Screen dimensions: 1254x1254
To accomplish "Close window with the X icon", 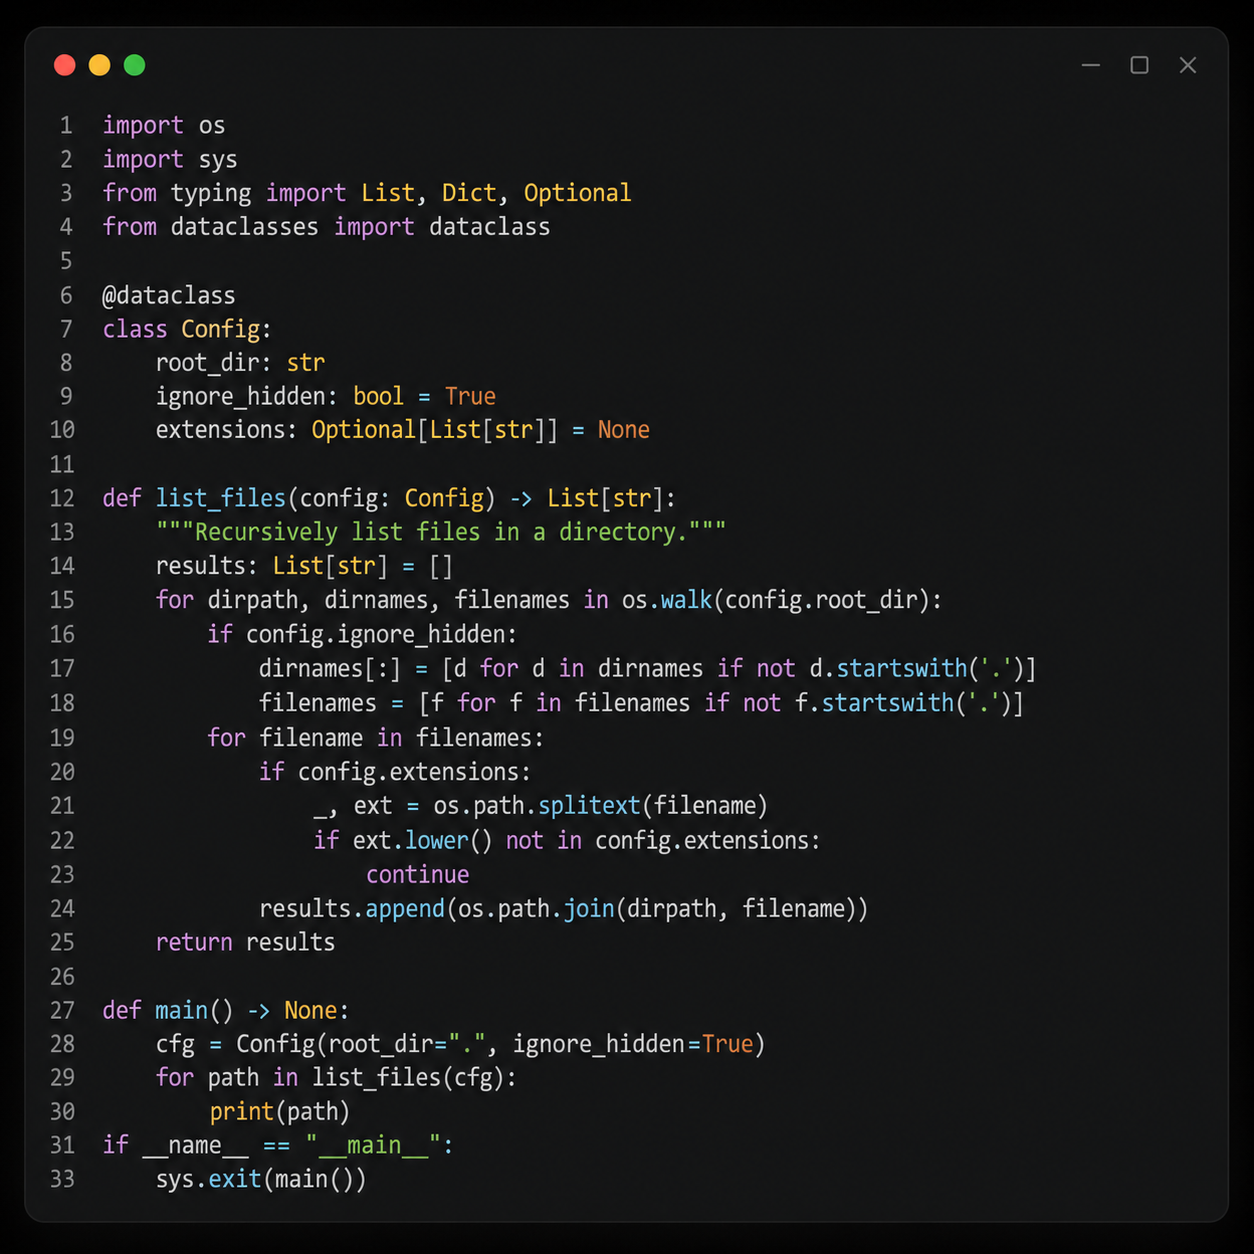I will [1188, 65].
